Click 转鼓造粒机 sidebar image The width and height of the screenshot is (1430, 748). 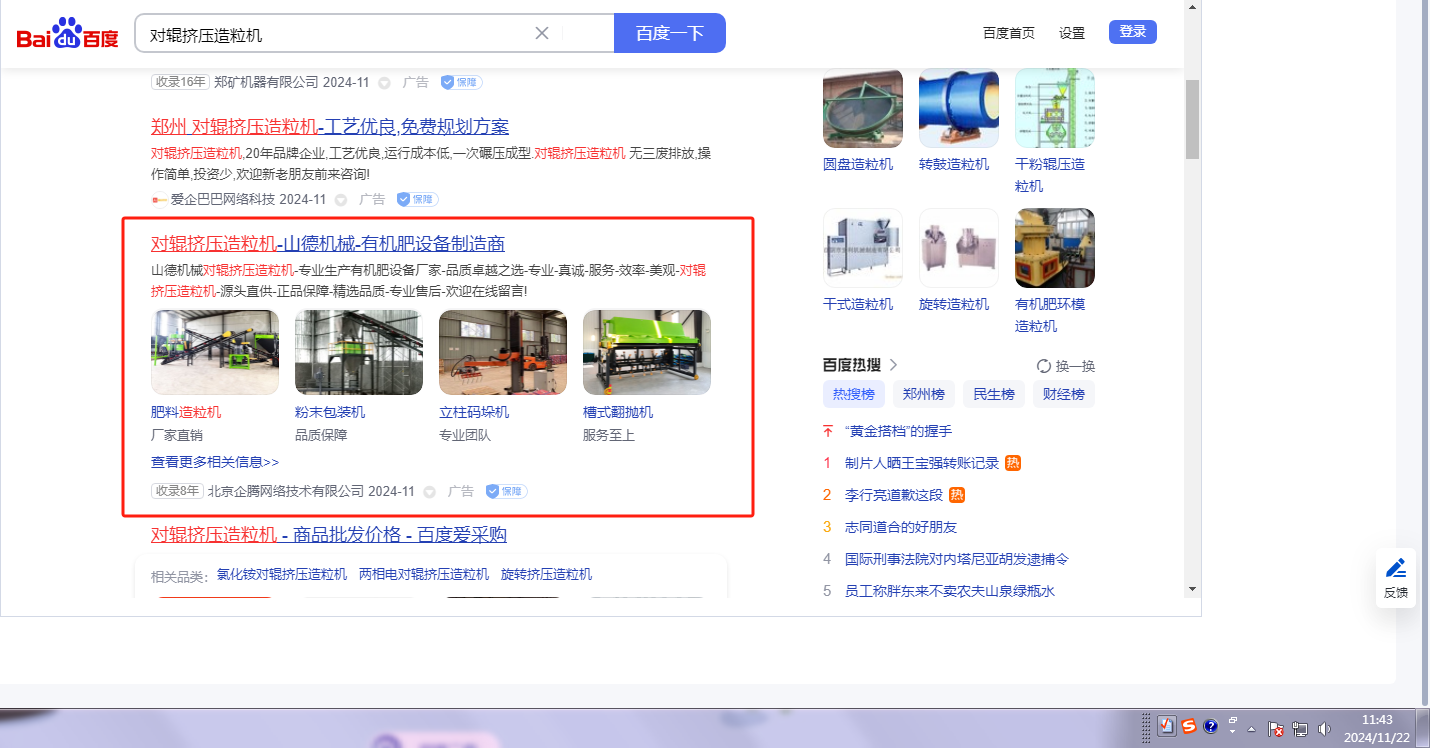pos(959,108)
